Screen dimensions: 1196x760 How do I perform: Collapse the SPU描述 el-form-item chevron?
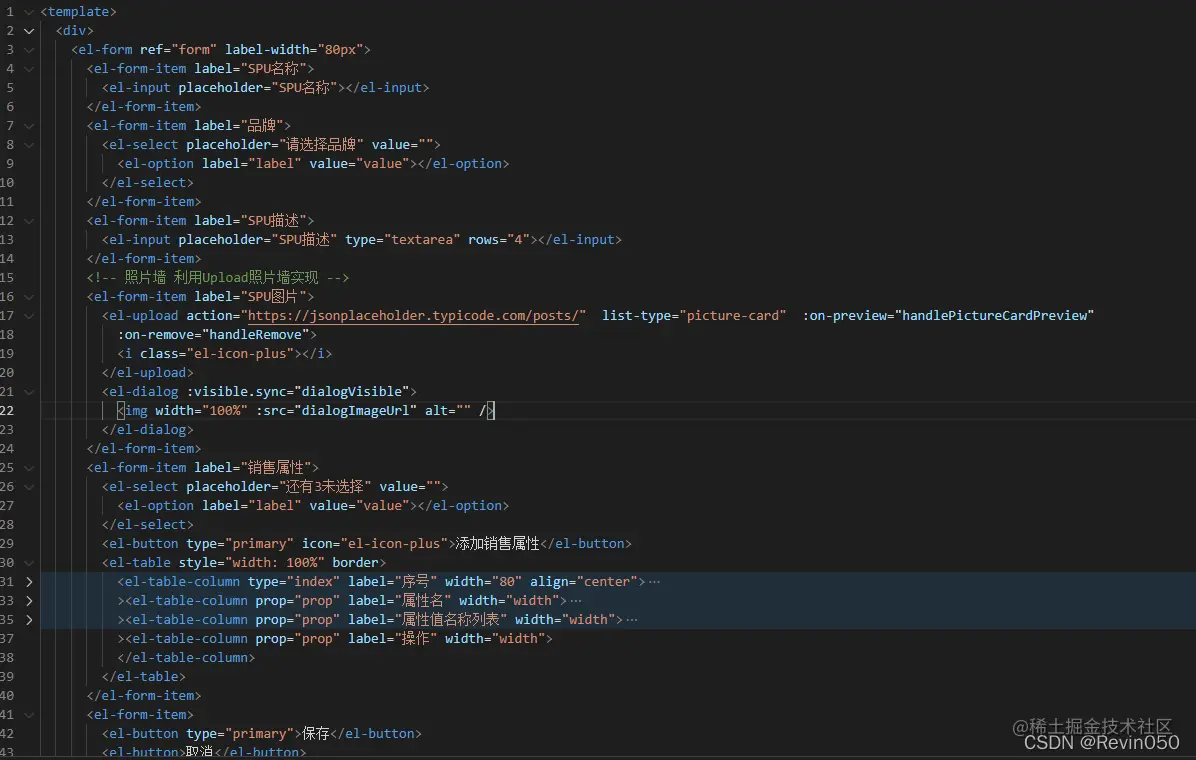(x=29, y=221)
